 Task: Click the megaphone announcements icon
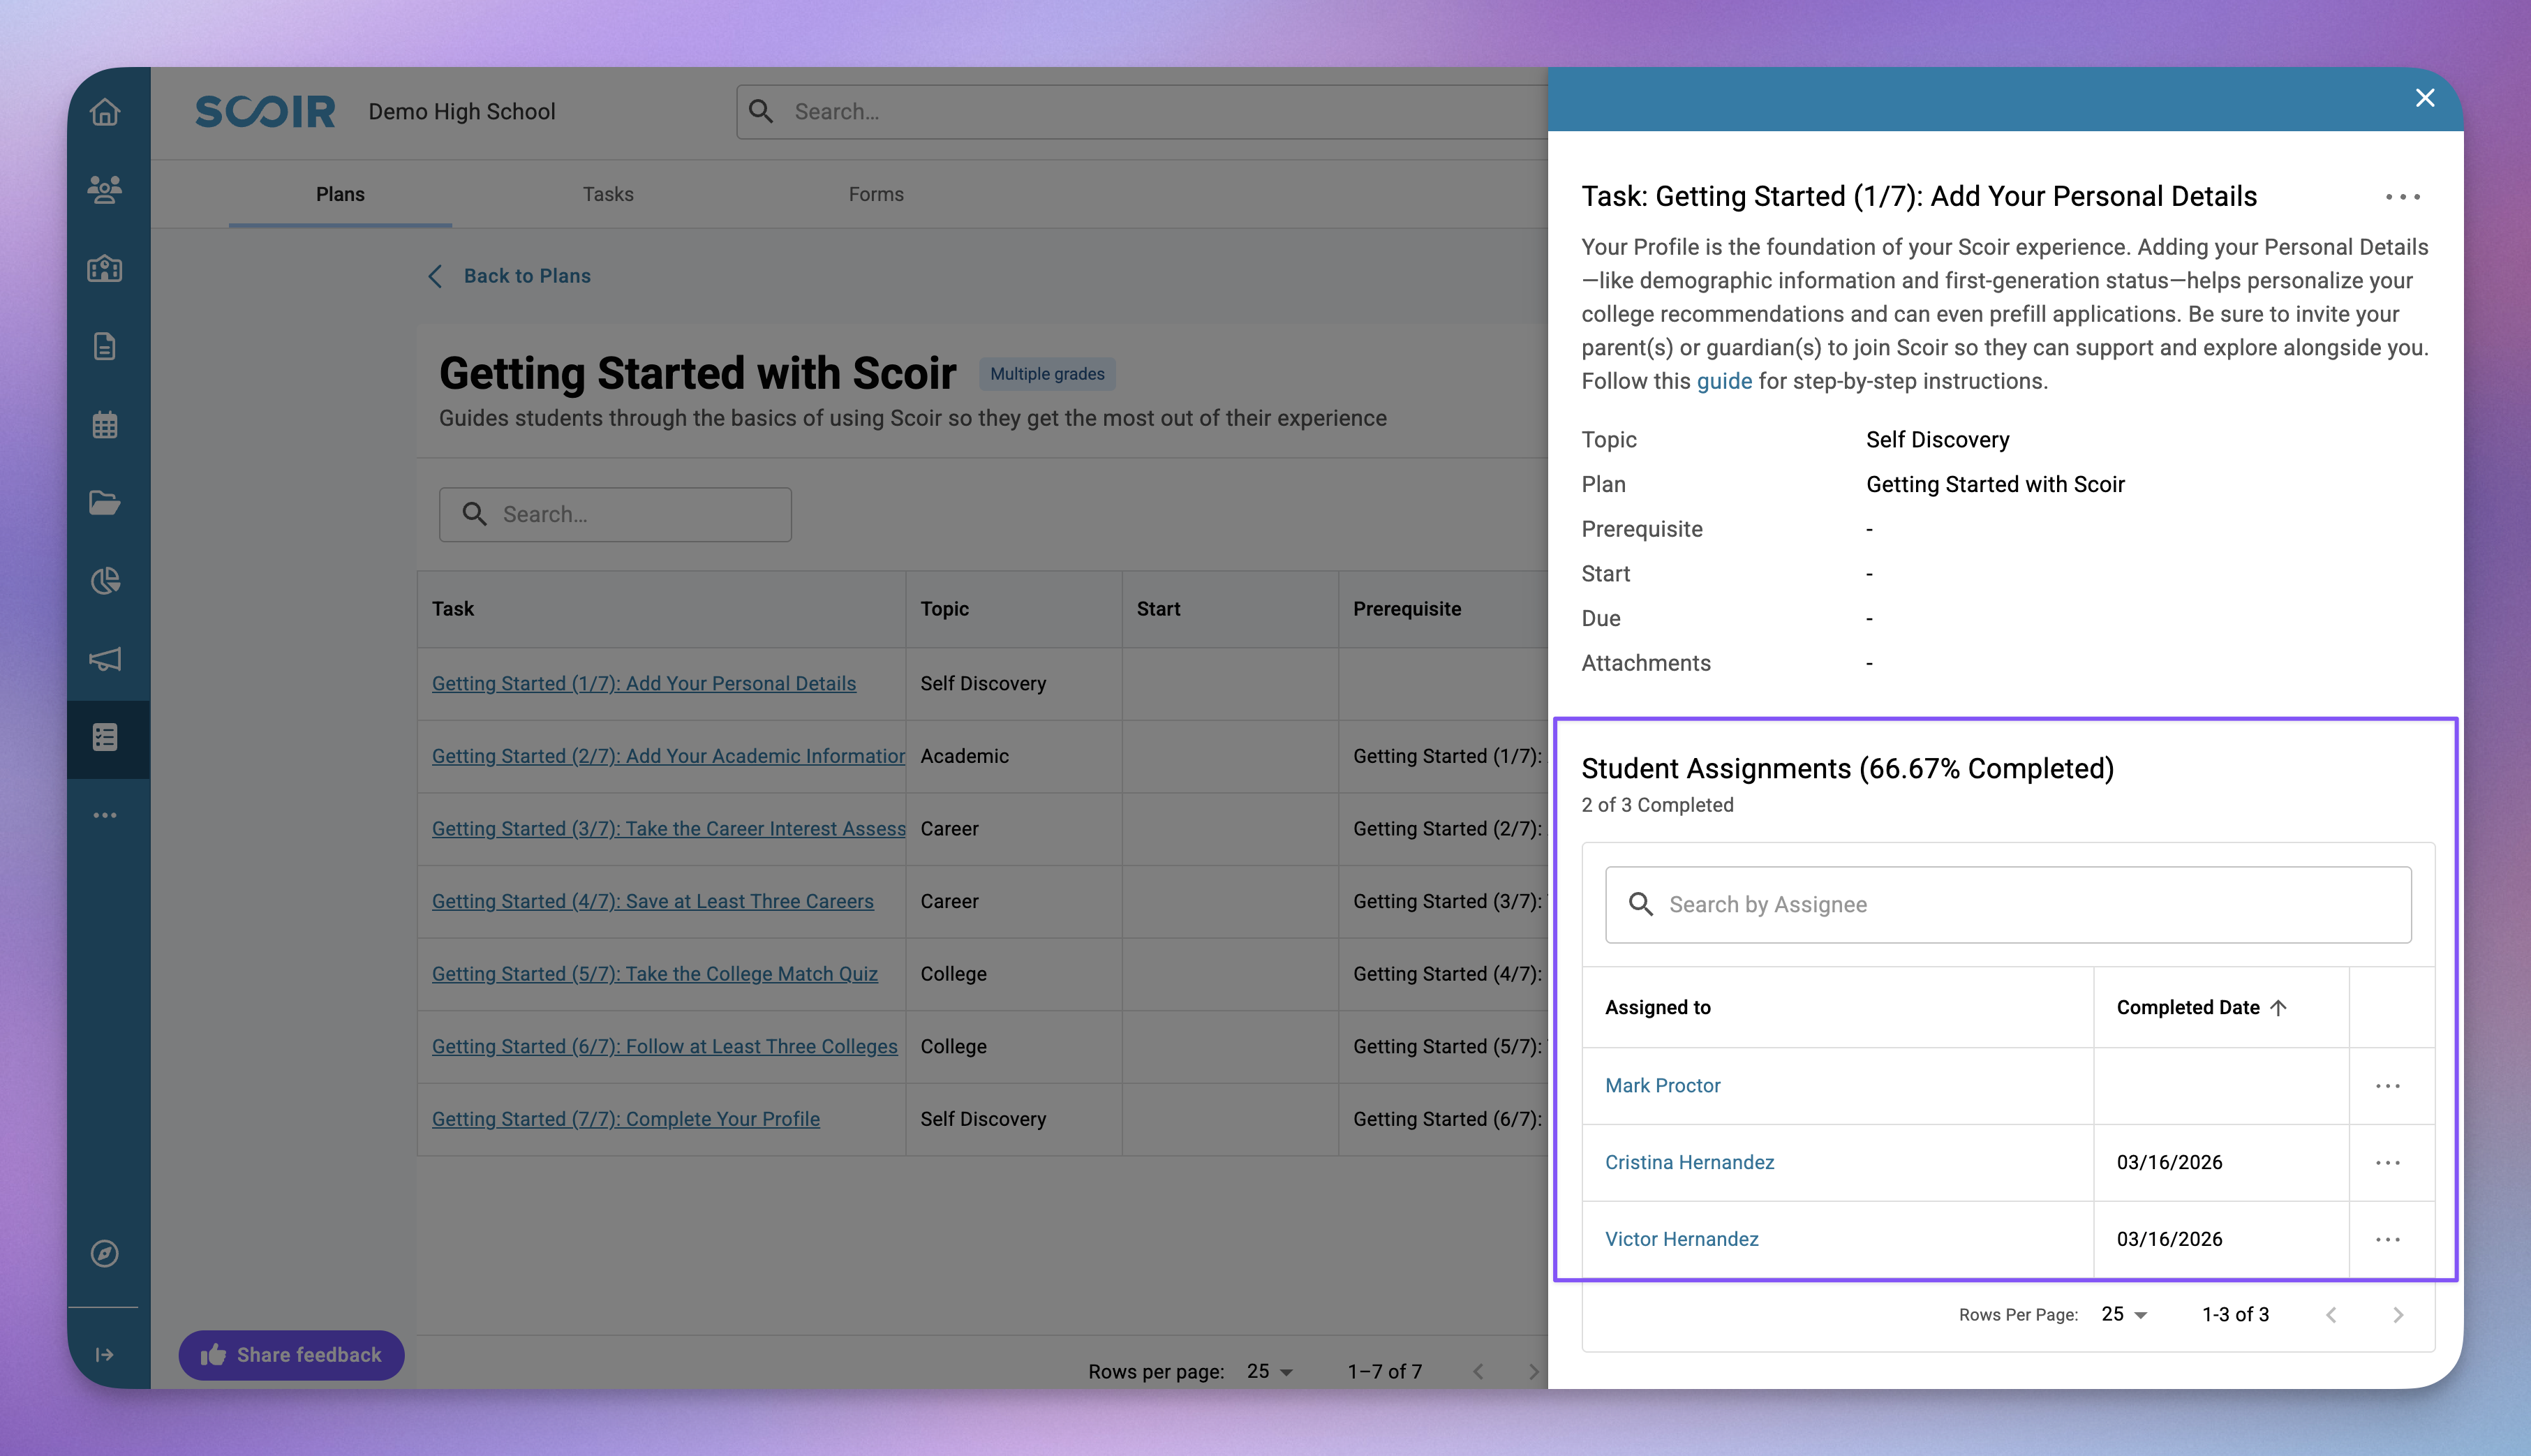click(x=105, y=659)
